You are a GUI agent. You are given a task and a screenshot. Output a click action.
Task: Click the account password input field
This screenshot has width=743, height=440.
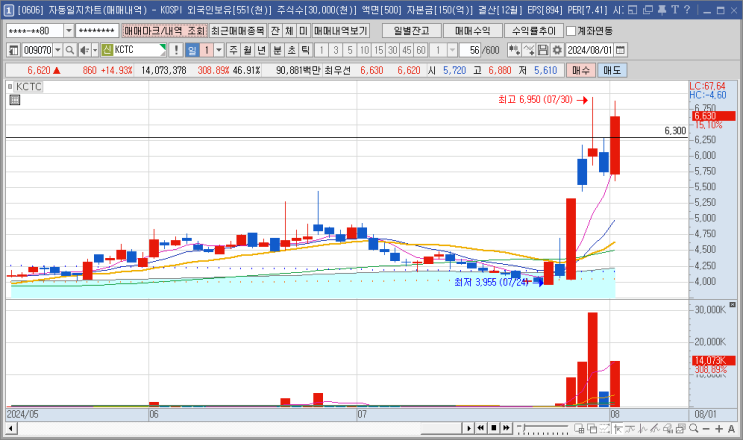(x=97, y=31)
